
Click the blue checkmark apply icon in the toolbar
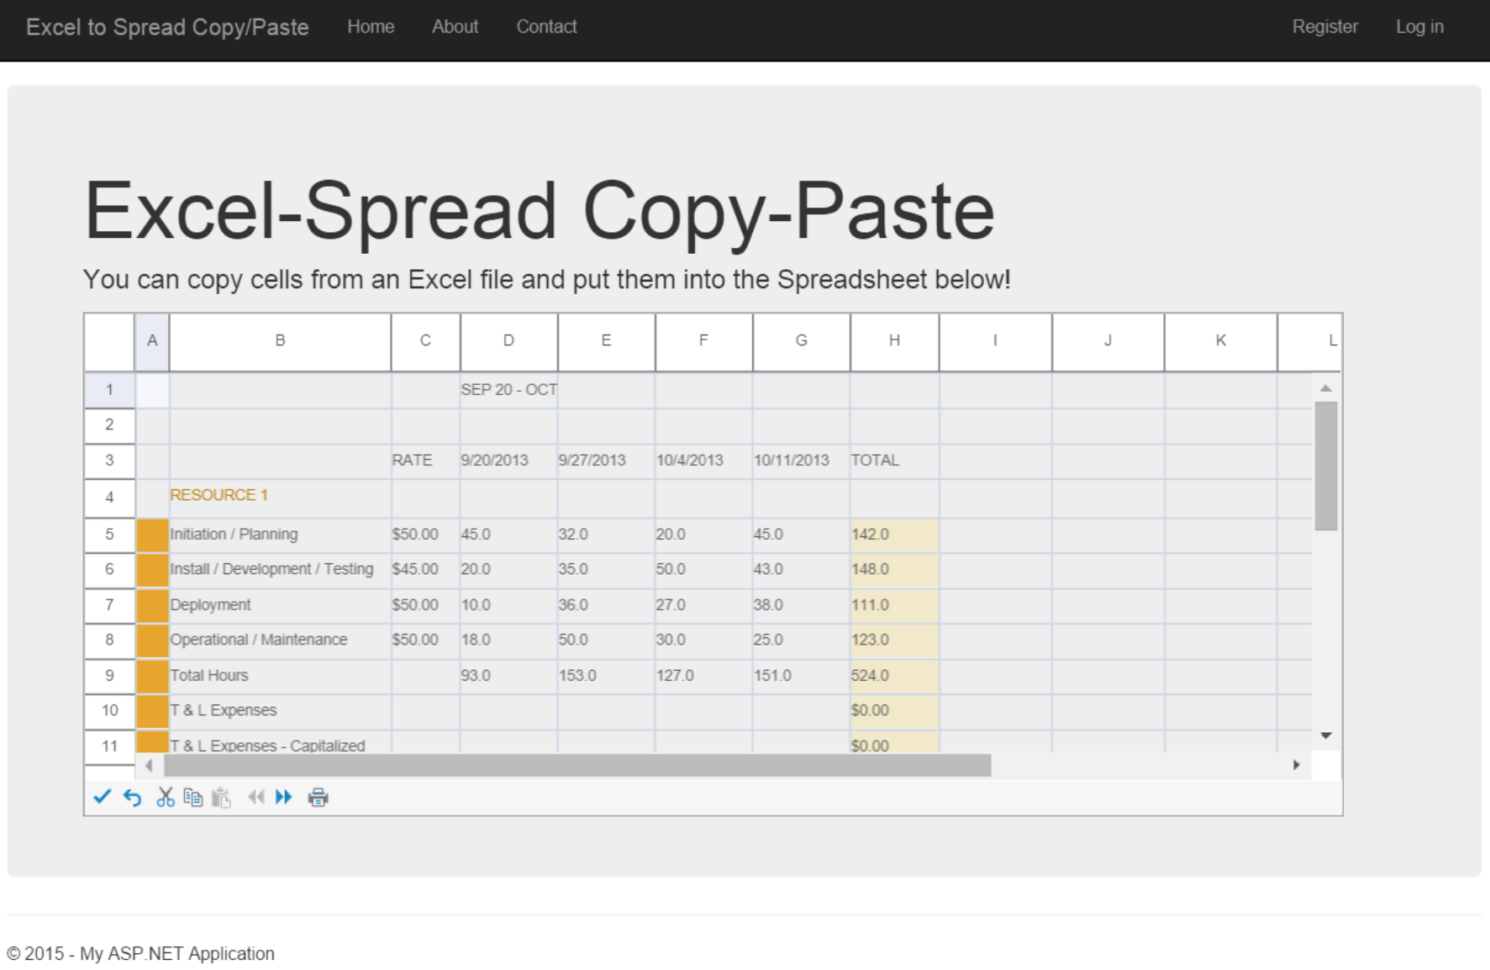coord(103,797)
